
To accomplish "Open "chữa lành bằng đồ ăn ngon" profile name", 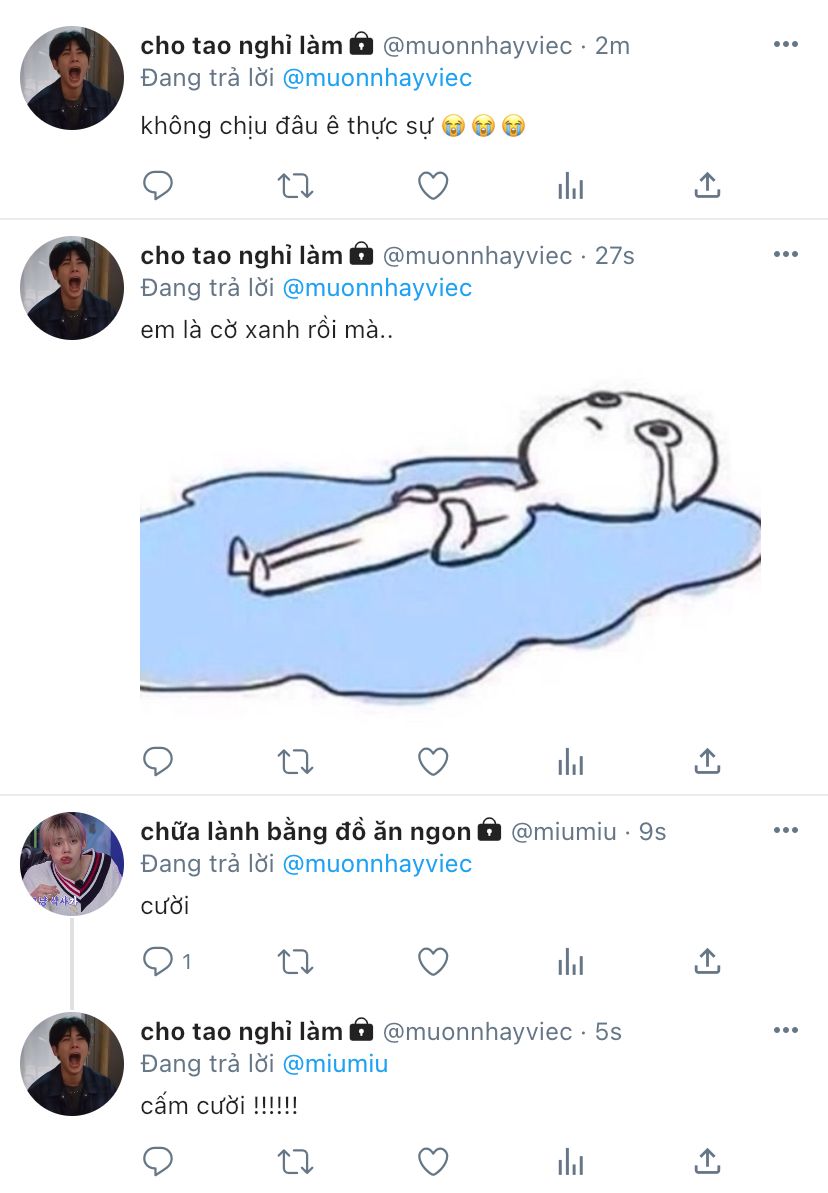I will (x=306, y=831).
